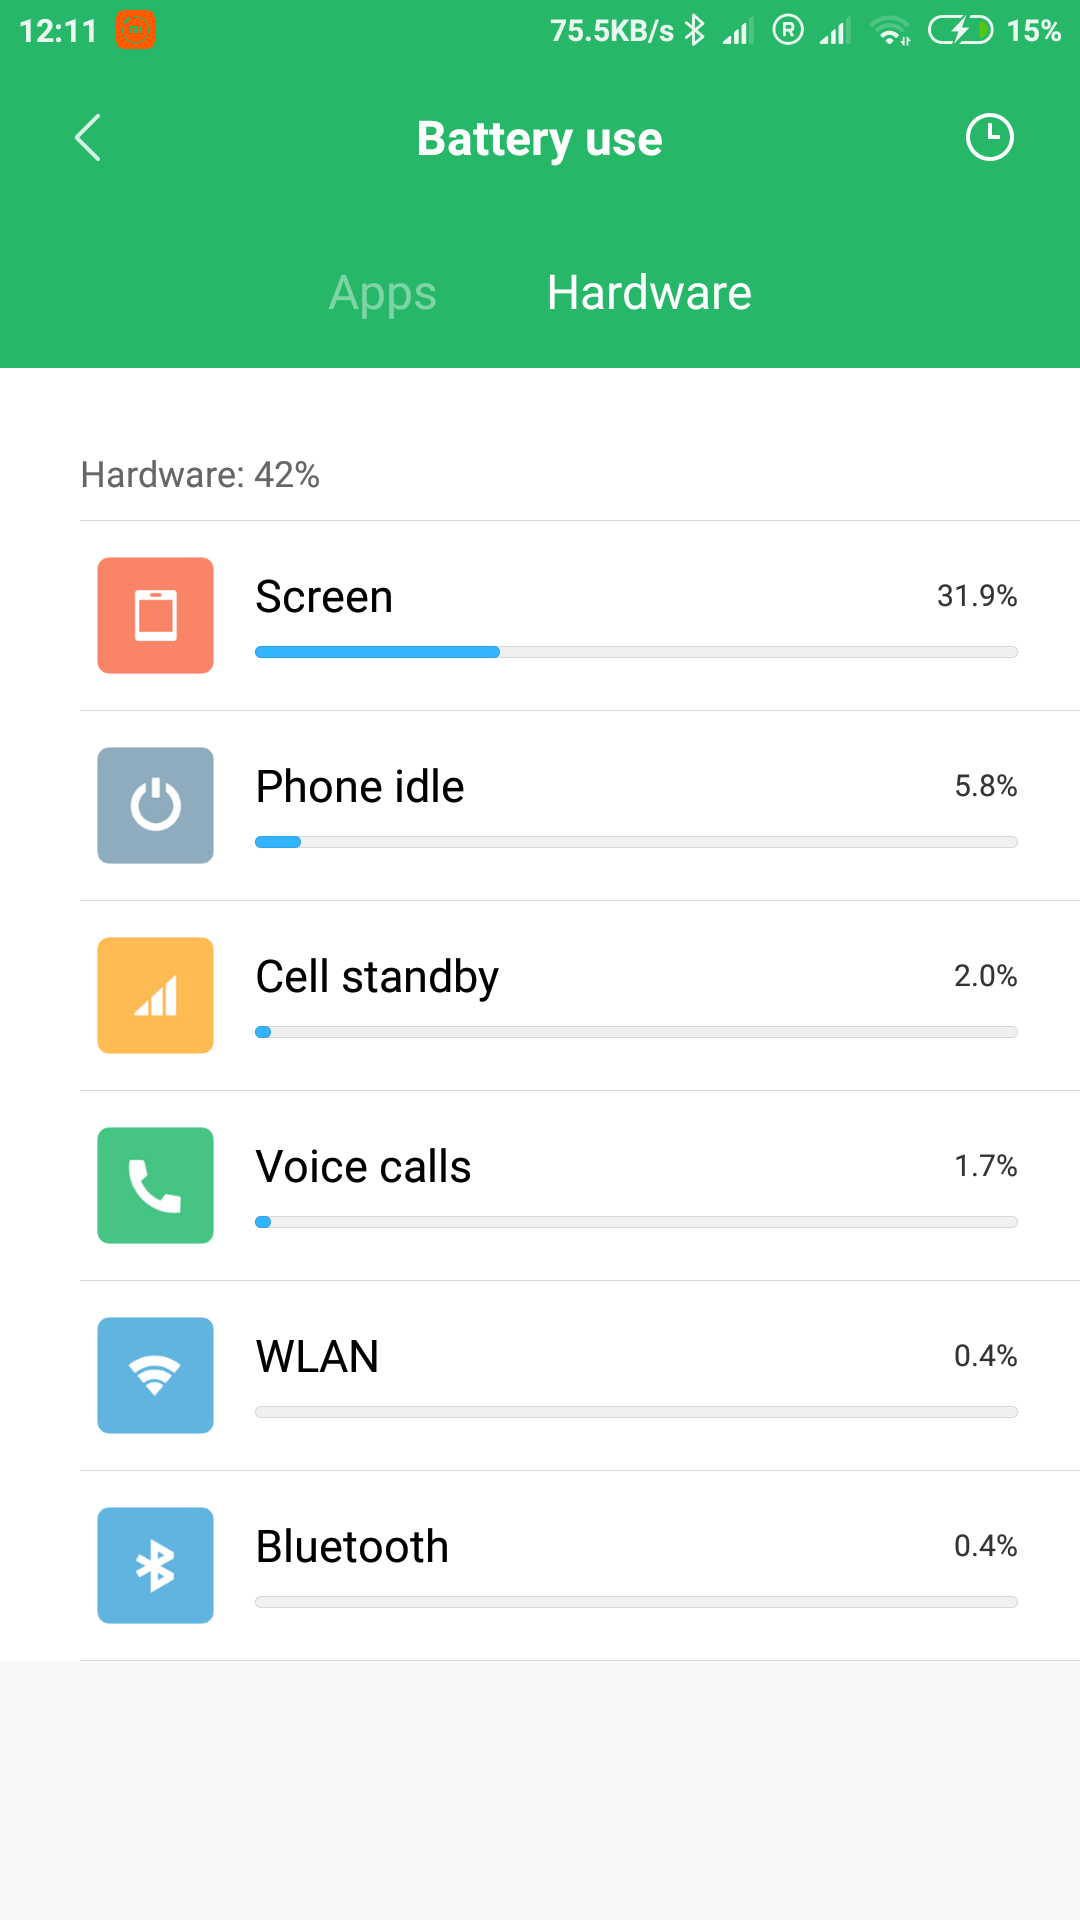Open Screen battery usage details
1080x1920 pixels.
click(x=580, y=616)
